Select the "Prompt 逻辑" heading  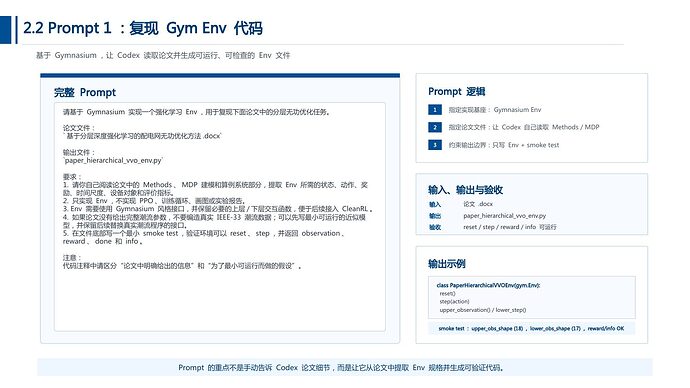coord(457,92)
